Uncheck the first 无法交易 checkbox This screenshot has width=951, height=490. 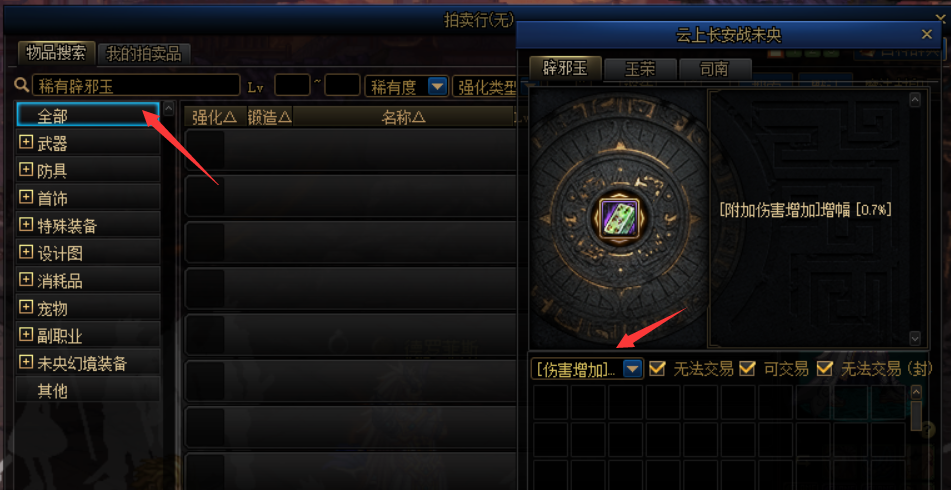click(x=657, y=368)
